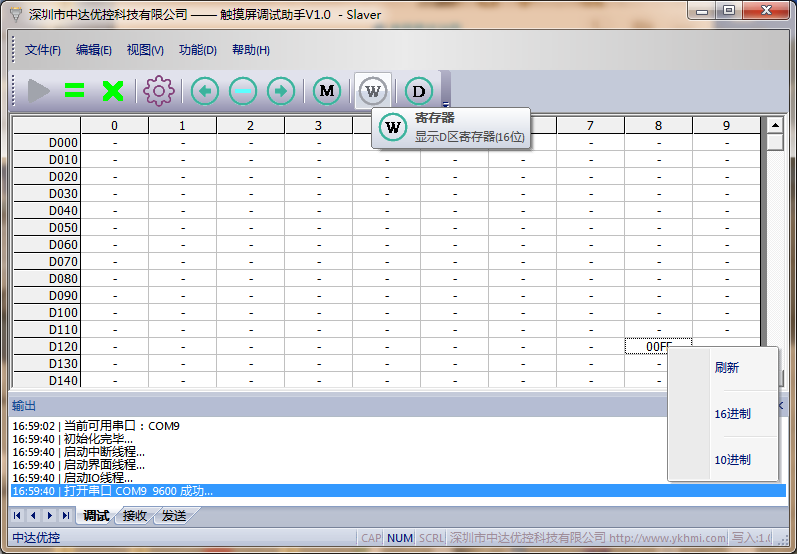Choose 10进制 from the context menu
This screenshot has height=554, width=797.
(x=732, y=460)
